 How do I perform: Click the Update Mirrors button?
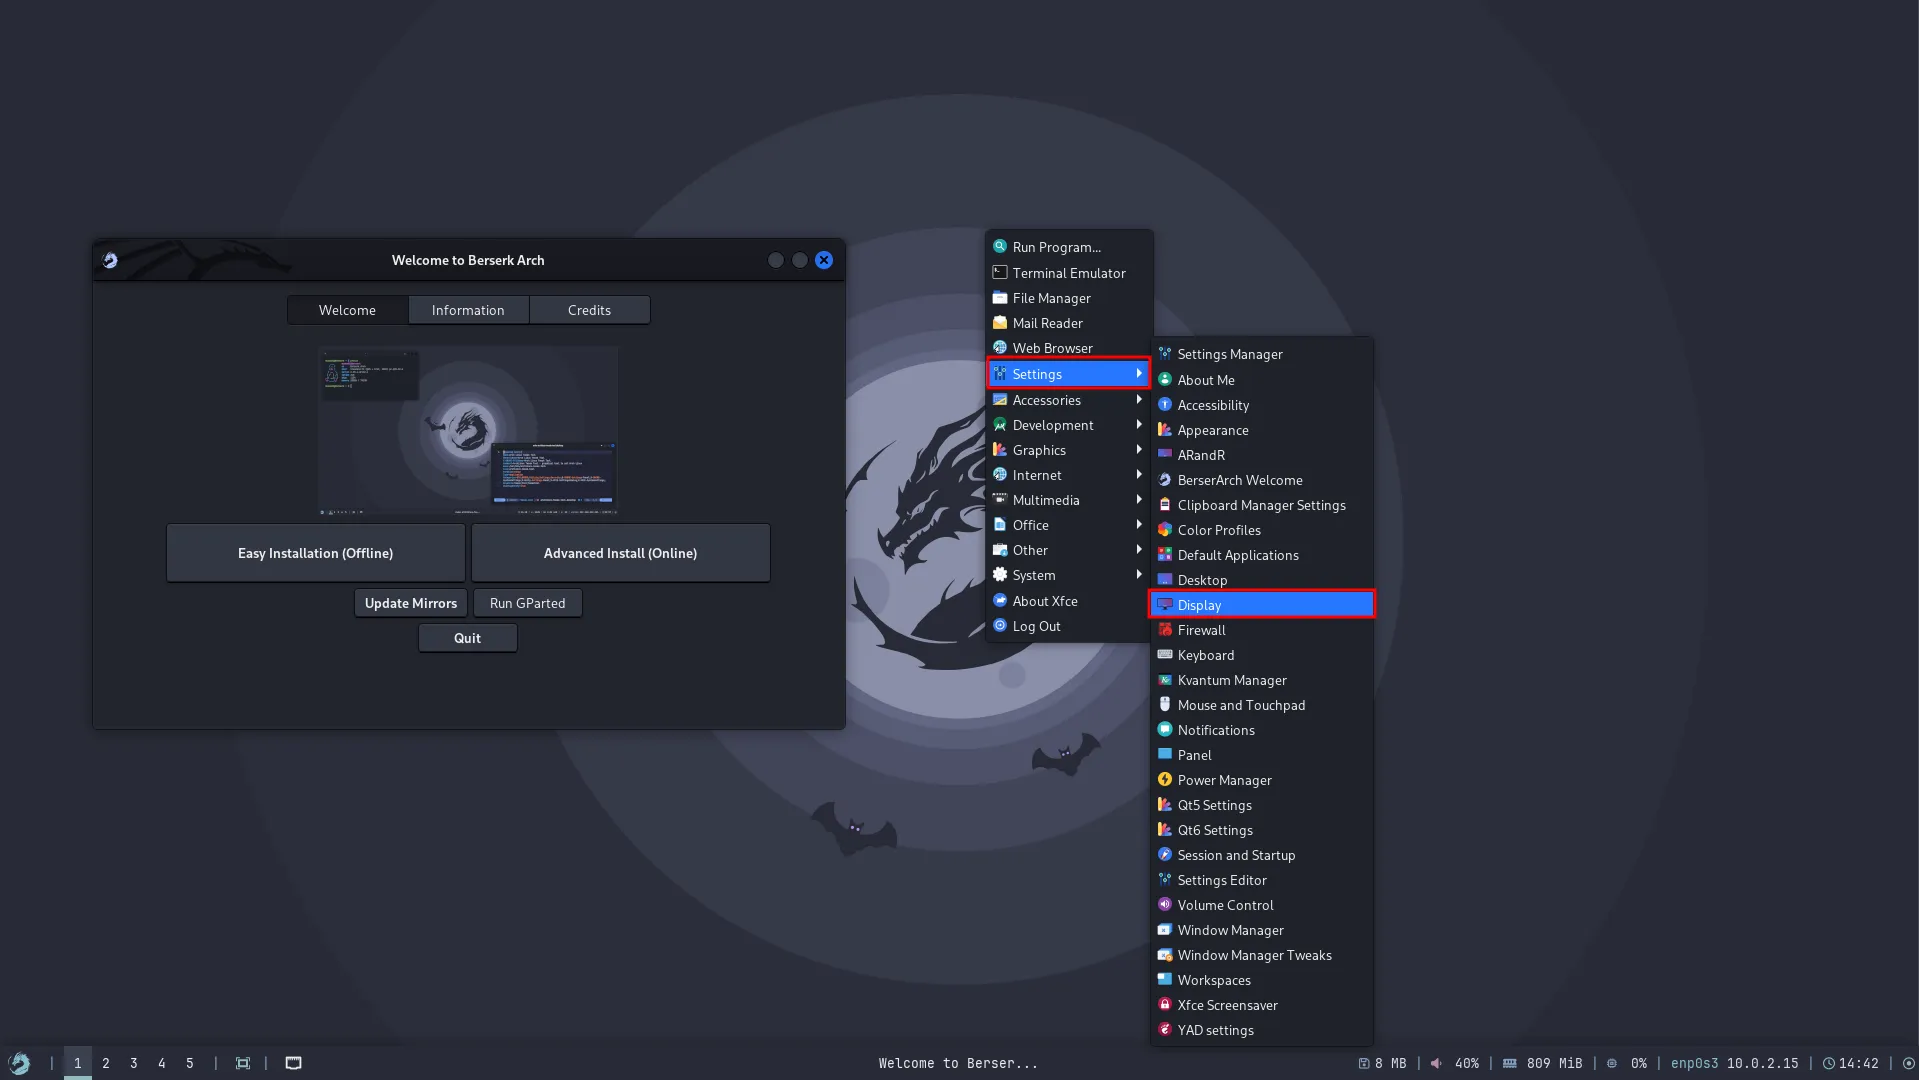tap(410, 602)
